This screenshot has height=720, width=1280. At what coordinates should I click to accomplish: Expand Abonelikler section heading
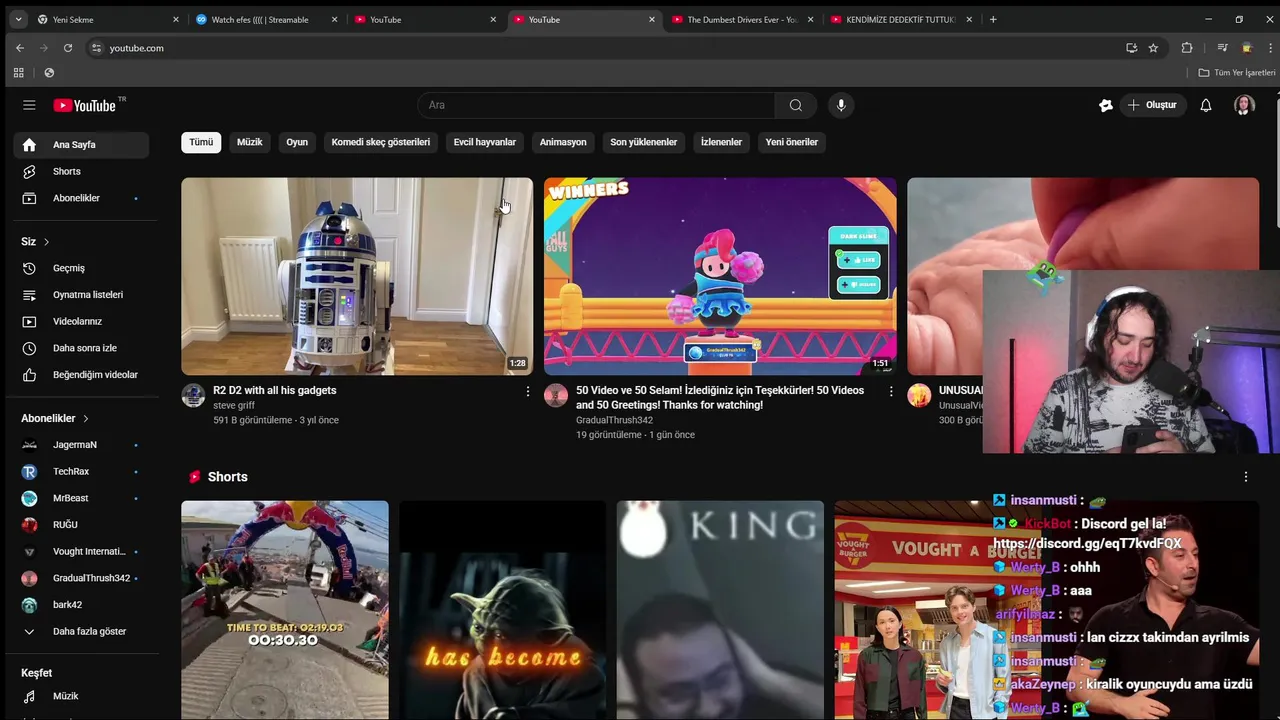[x=55, y=418]
